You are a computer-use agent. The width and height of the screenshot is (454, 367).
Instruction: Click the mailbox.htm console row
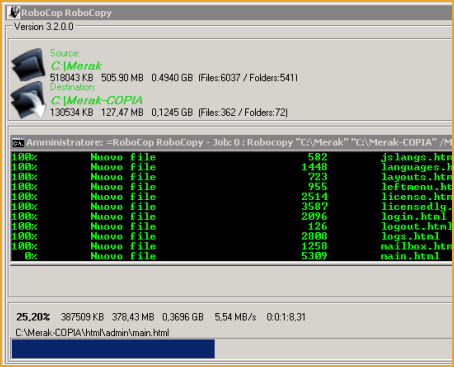point(232,246)
